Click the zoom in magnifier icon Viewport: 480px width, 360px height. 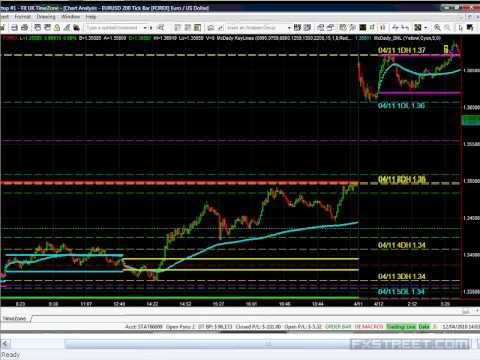point(437,28)
